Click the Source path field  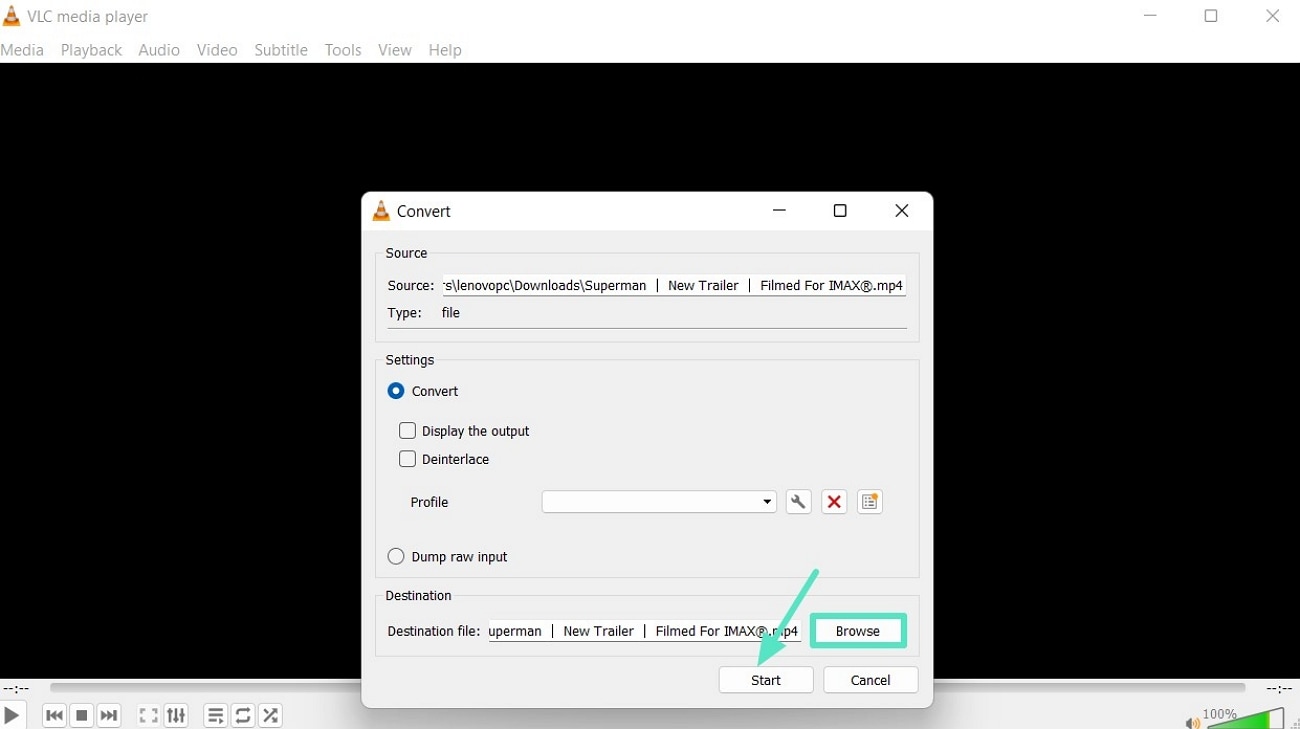[675, 285]
